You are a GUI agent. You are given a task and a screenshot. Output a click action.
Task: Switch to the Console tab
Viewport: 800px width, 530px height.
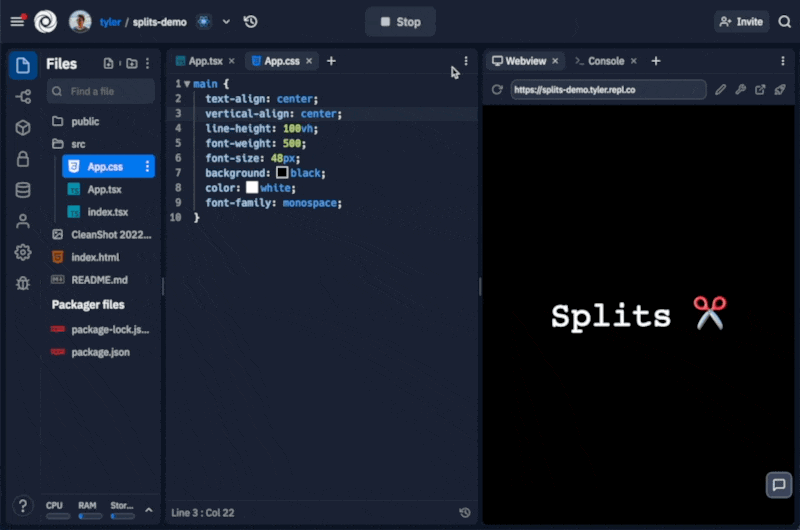coord(605,61)
